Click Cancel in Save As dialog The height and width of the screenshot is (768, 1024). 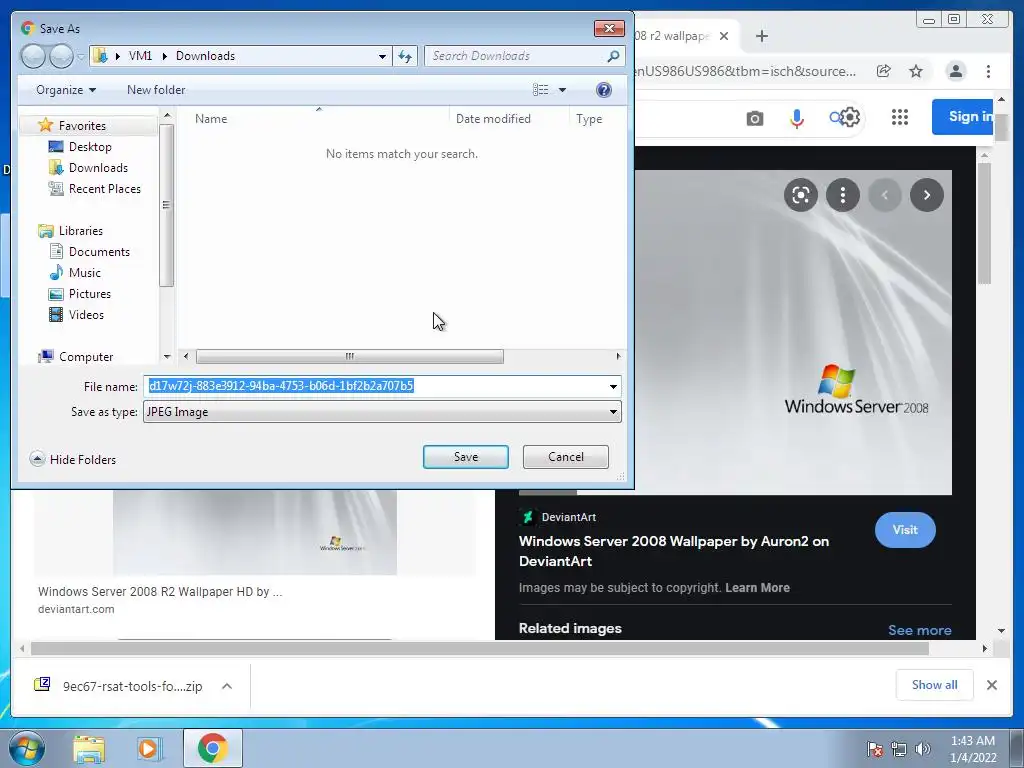pos(566,457)
